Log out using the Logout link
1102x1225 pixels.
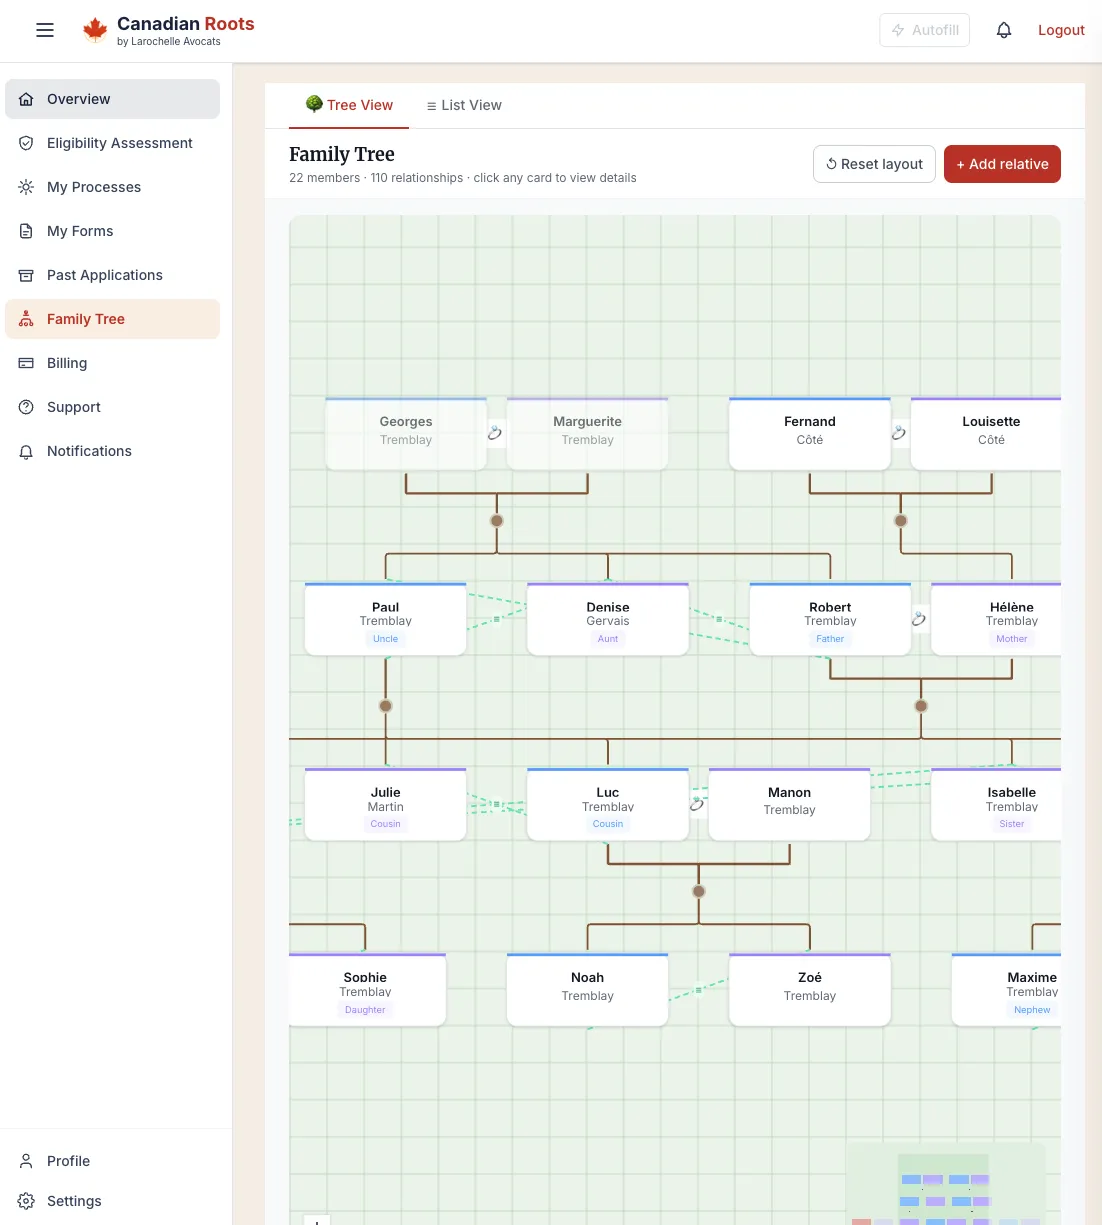pos(1061,30)
